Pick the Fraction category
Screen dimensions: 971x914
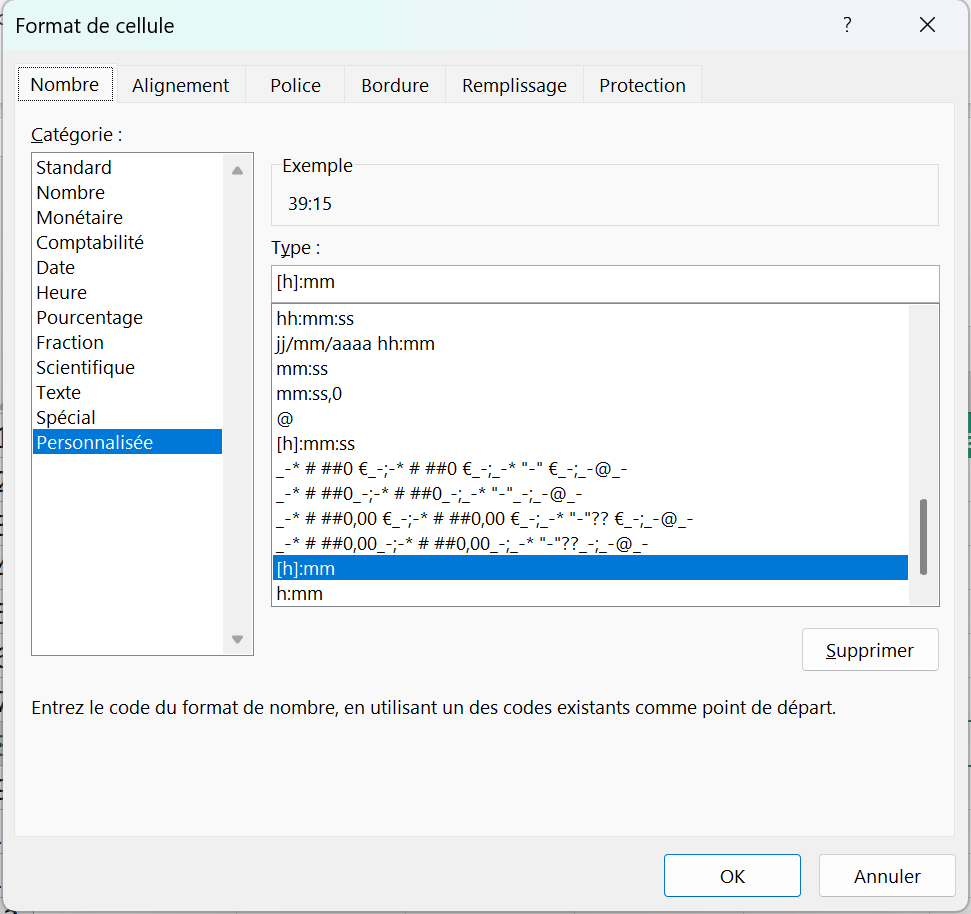[128, 342]
